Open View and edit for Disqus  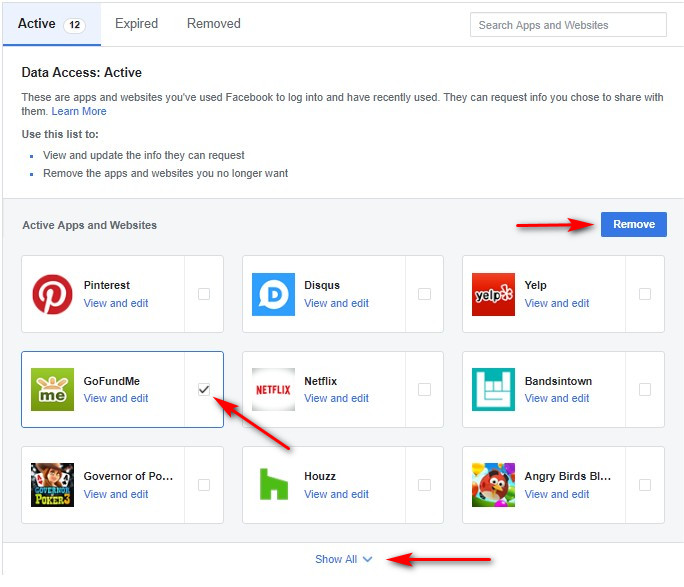tap(336, 303)
